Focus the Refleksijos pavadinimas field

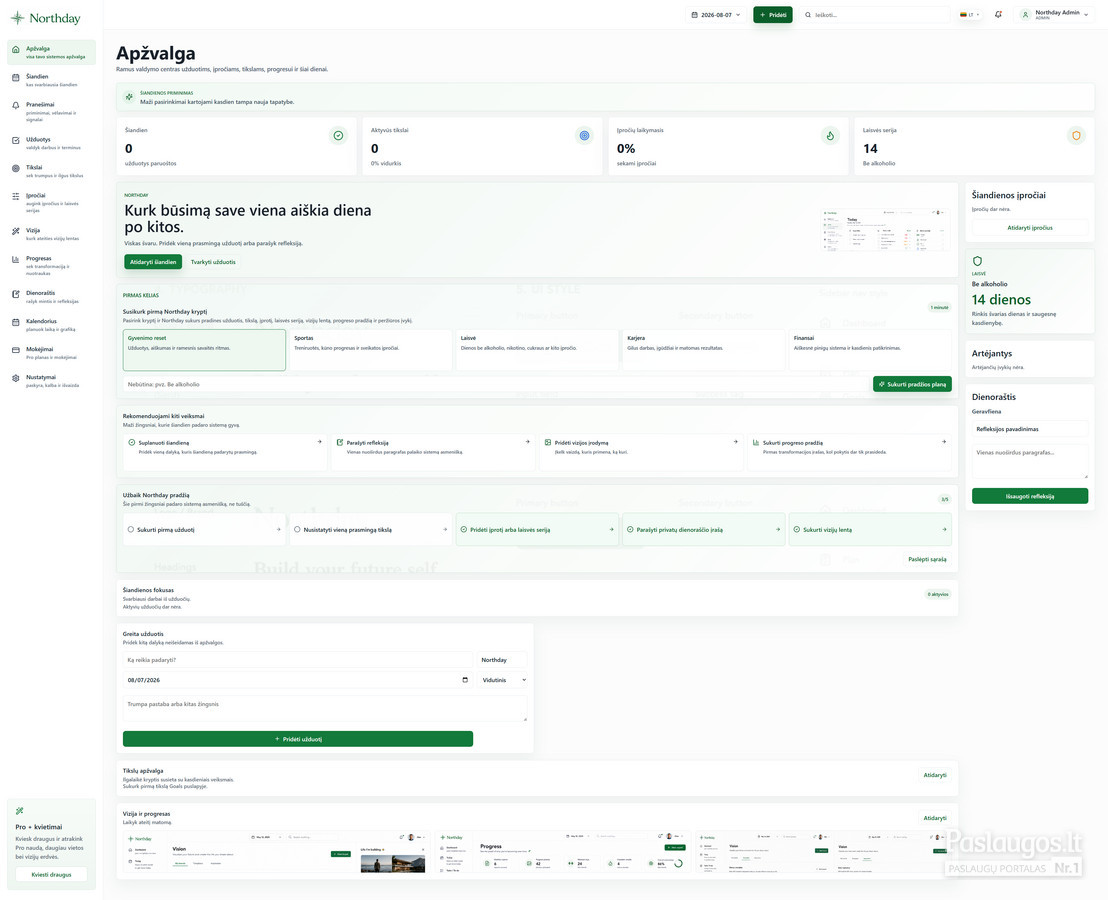click(1030, 429)
